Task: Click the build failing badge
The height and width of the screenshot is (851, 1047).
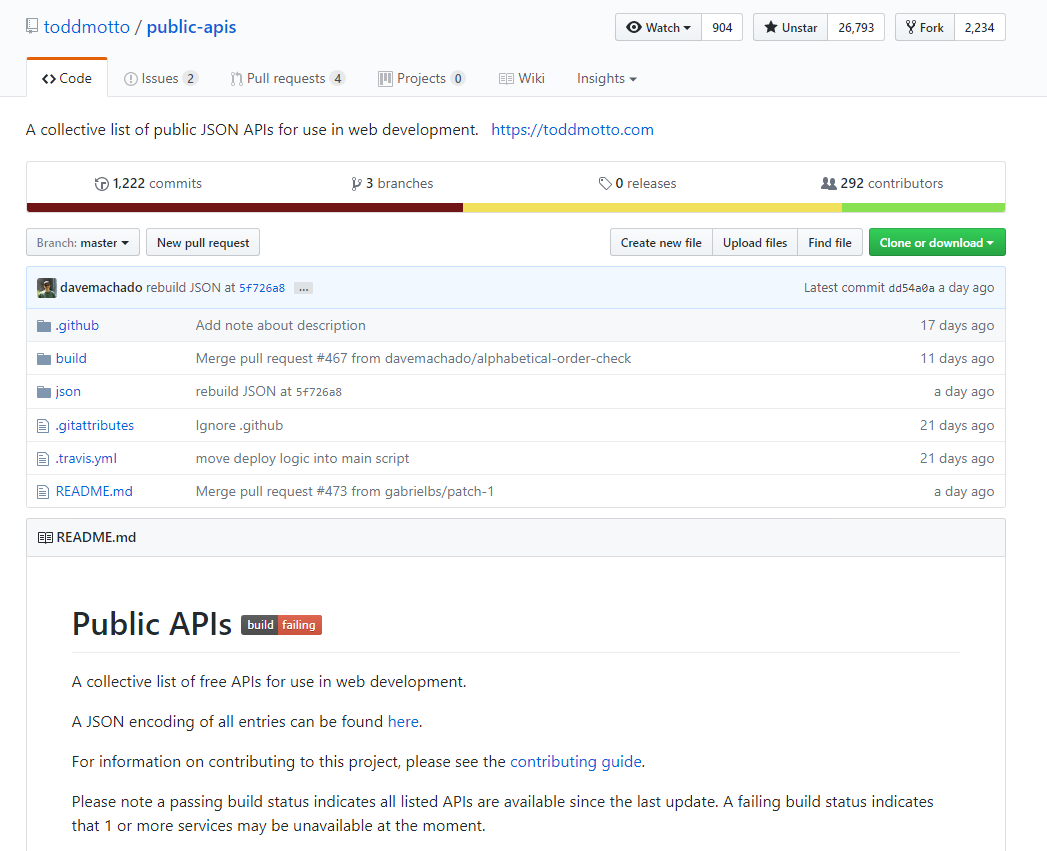Action: 281,625
